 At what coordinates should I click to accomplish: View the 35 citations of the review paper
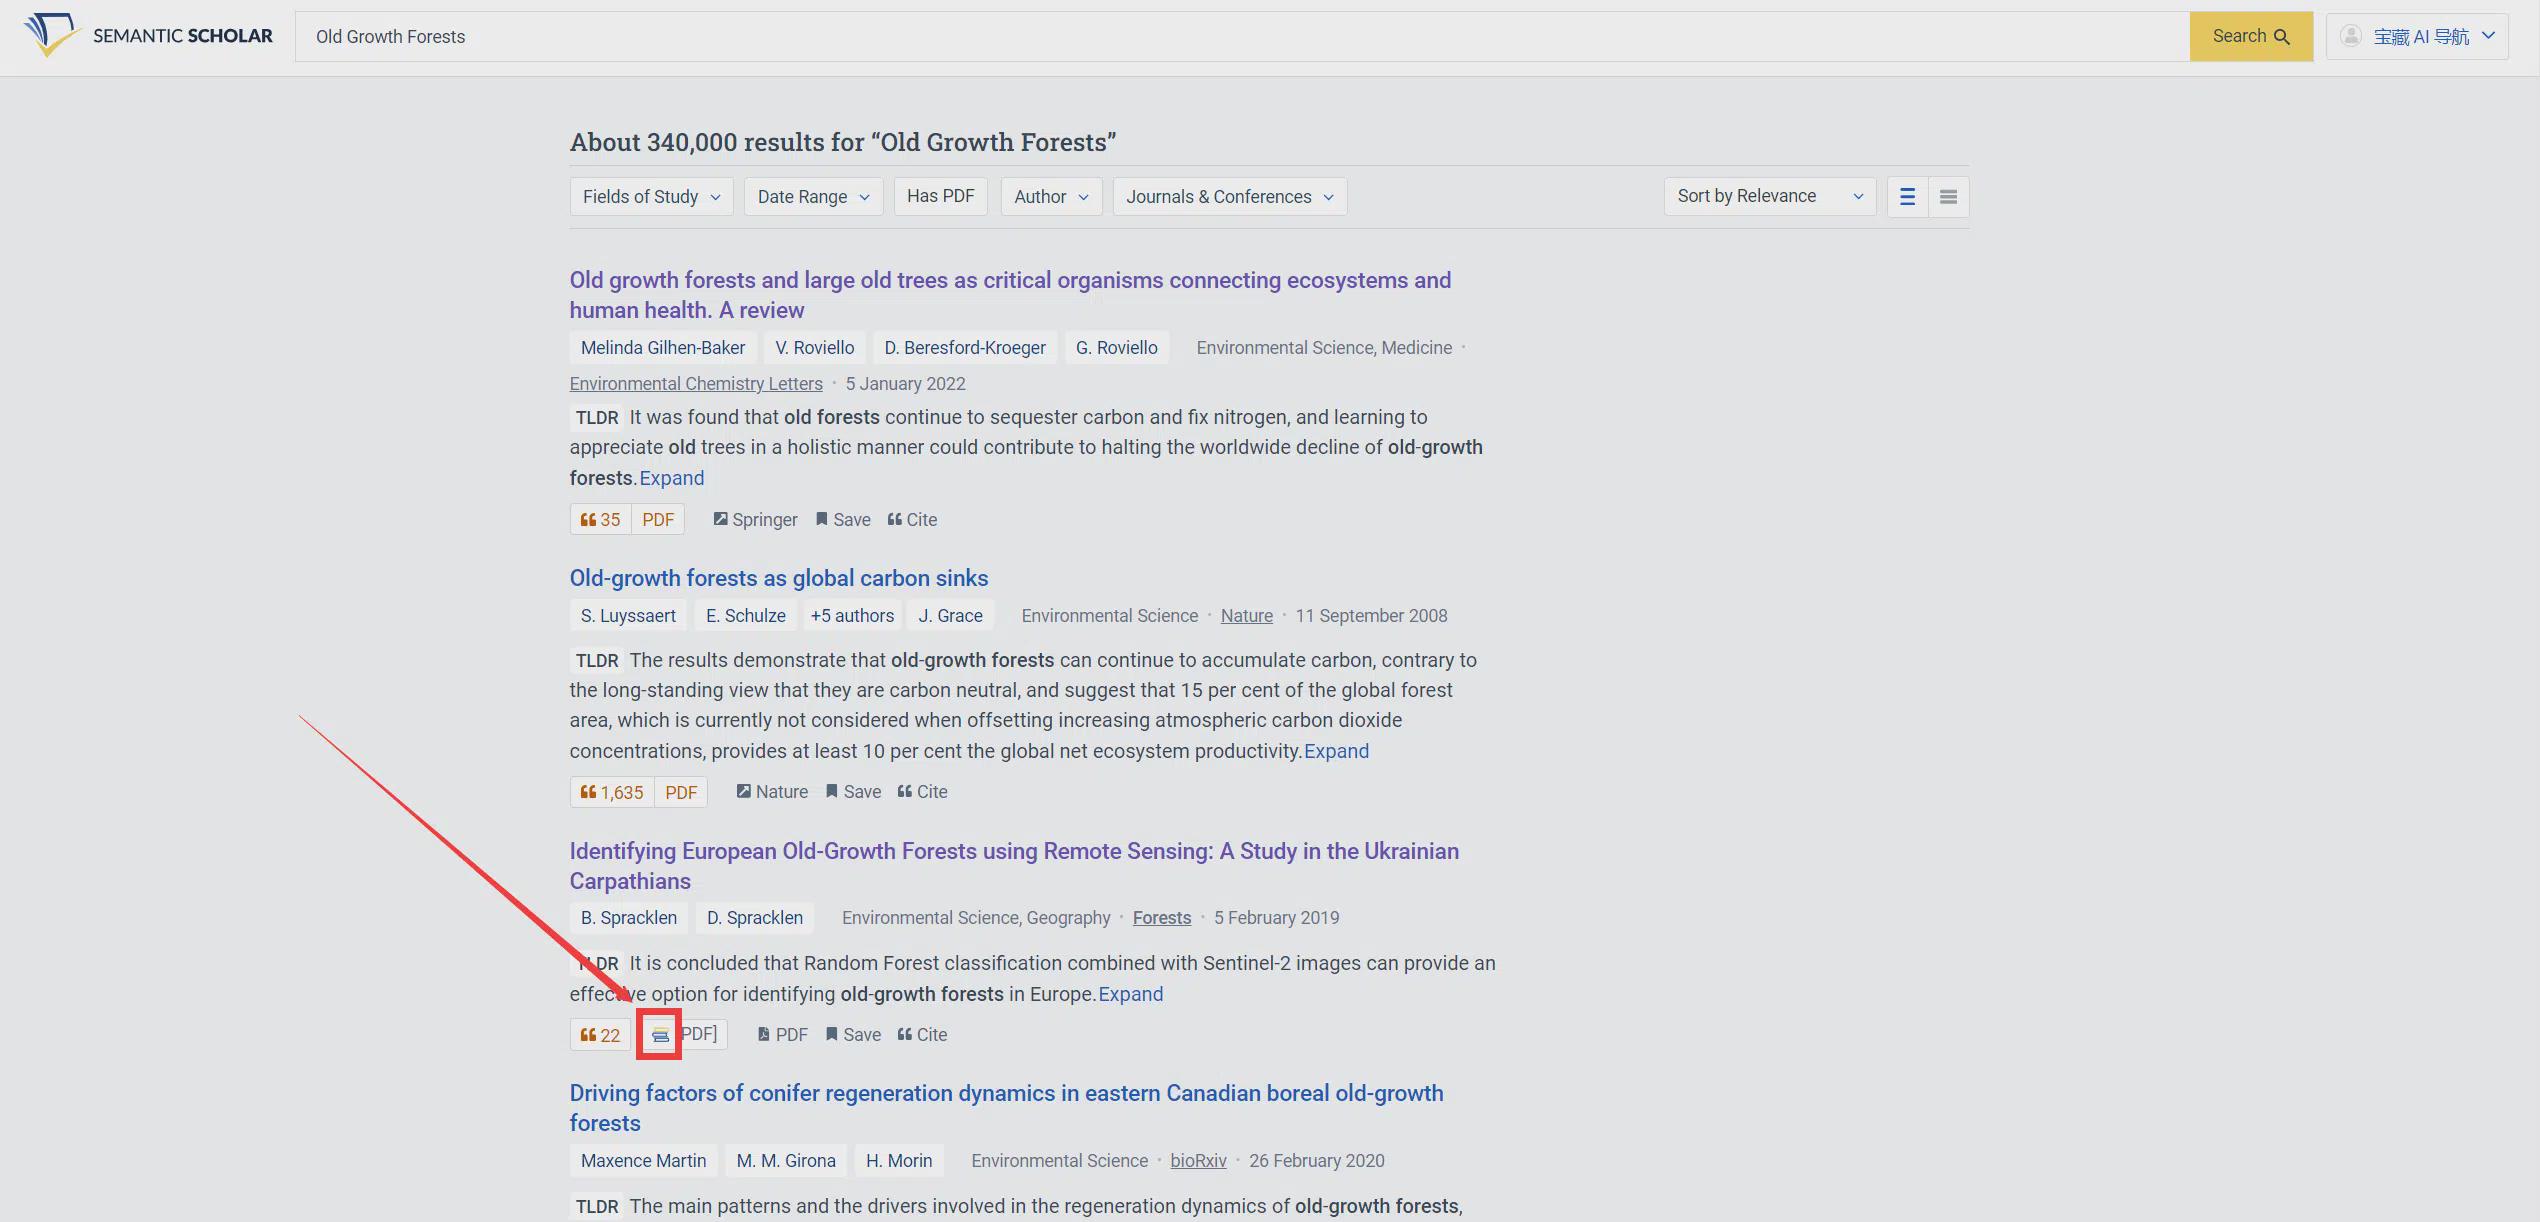(x=600, y=519)
